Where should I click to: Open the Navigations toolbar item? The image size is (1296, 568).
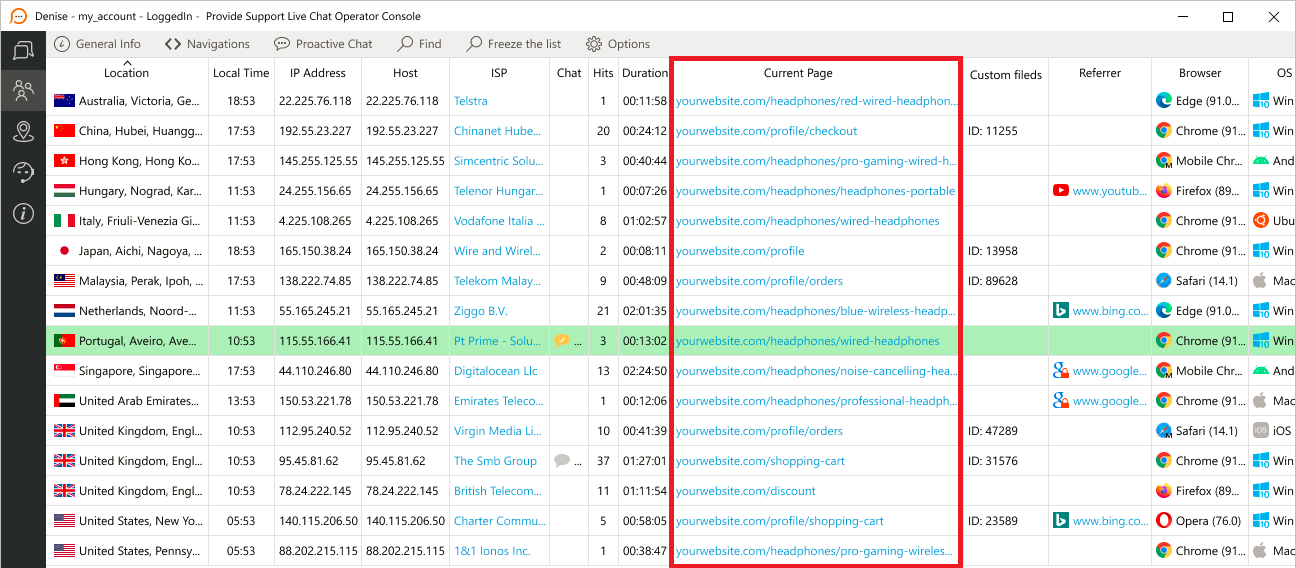(207, 44)
